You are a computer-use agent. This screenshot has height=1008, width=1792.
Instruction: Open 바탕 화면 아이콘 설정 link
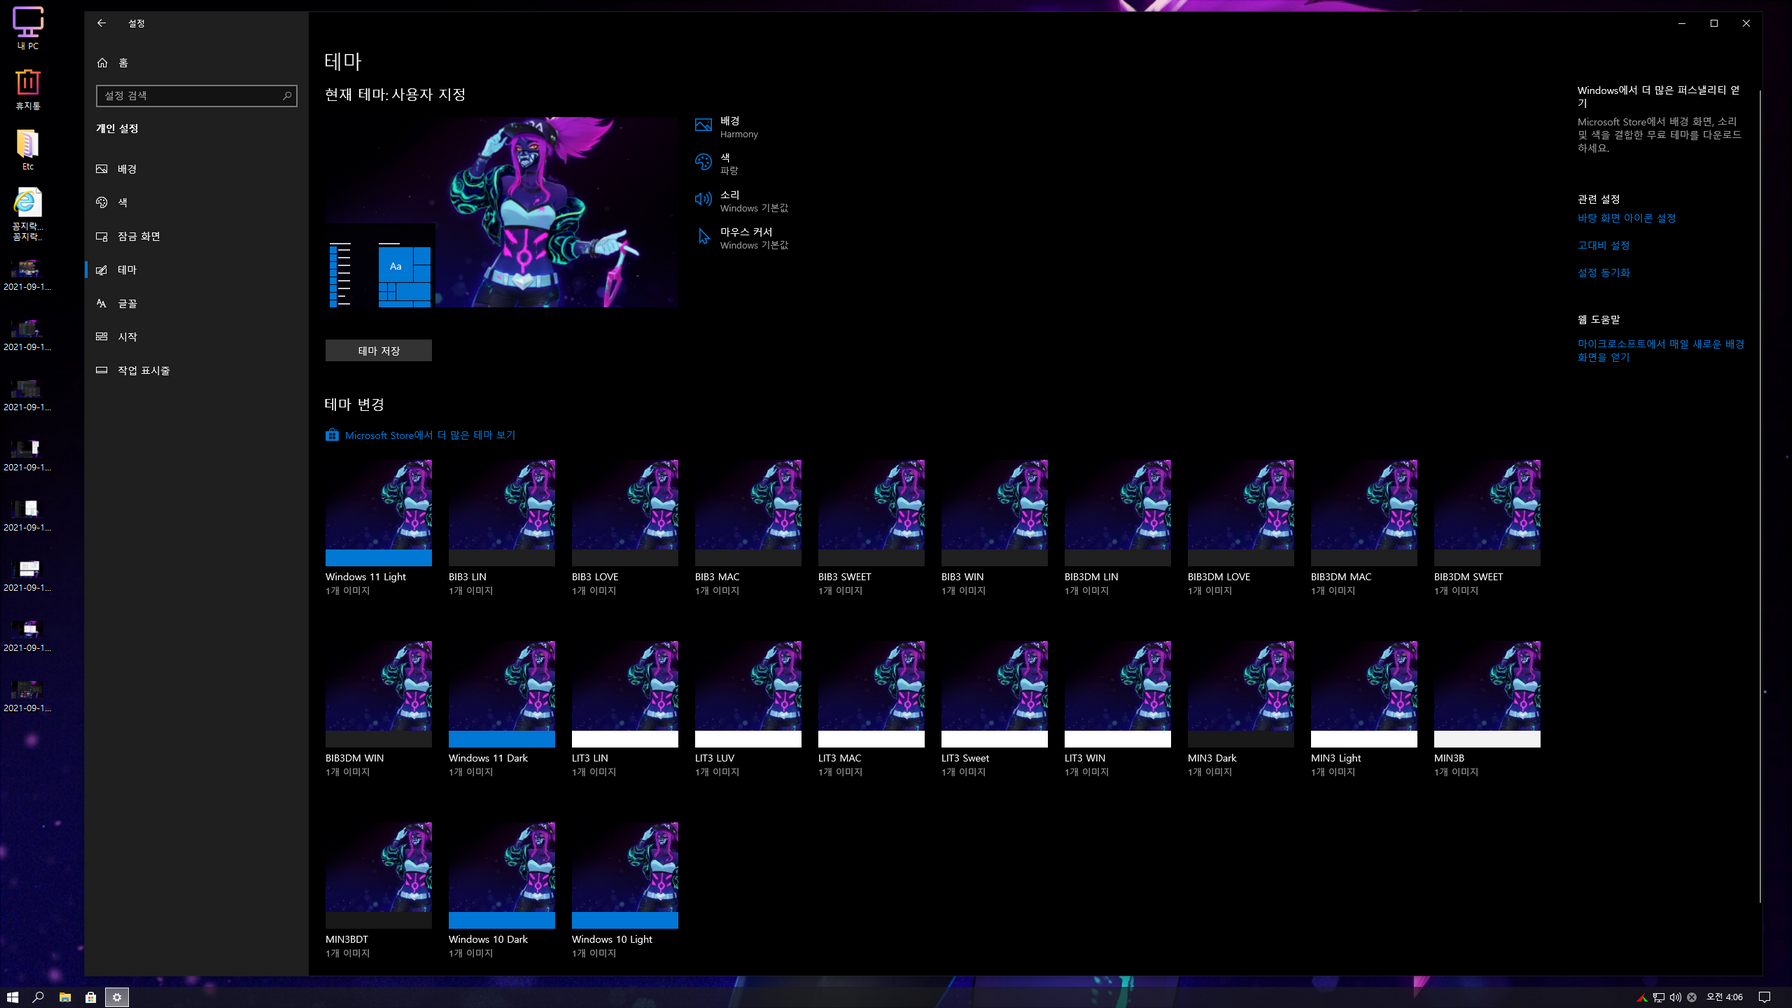click(1626, 218)
